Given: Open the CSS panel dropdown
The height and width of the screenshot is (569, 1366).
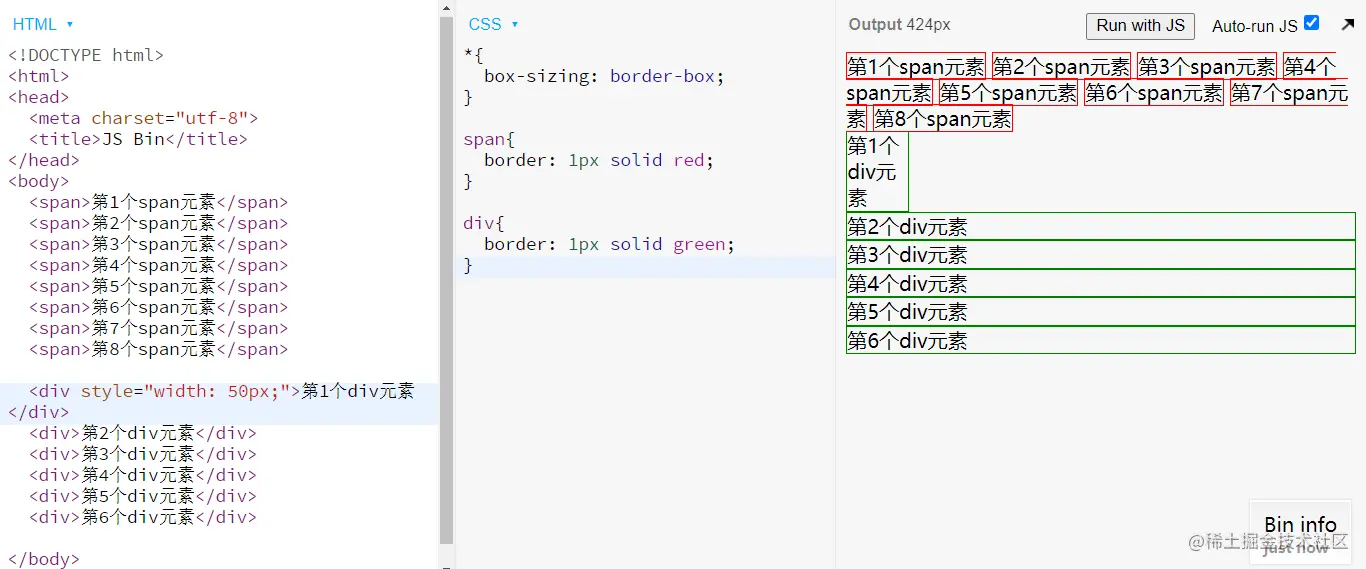Looking at the screenshot, I should coord(493,24).
